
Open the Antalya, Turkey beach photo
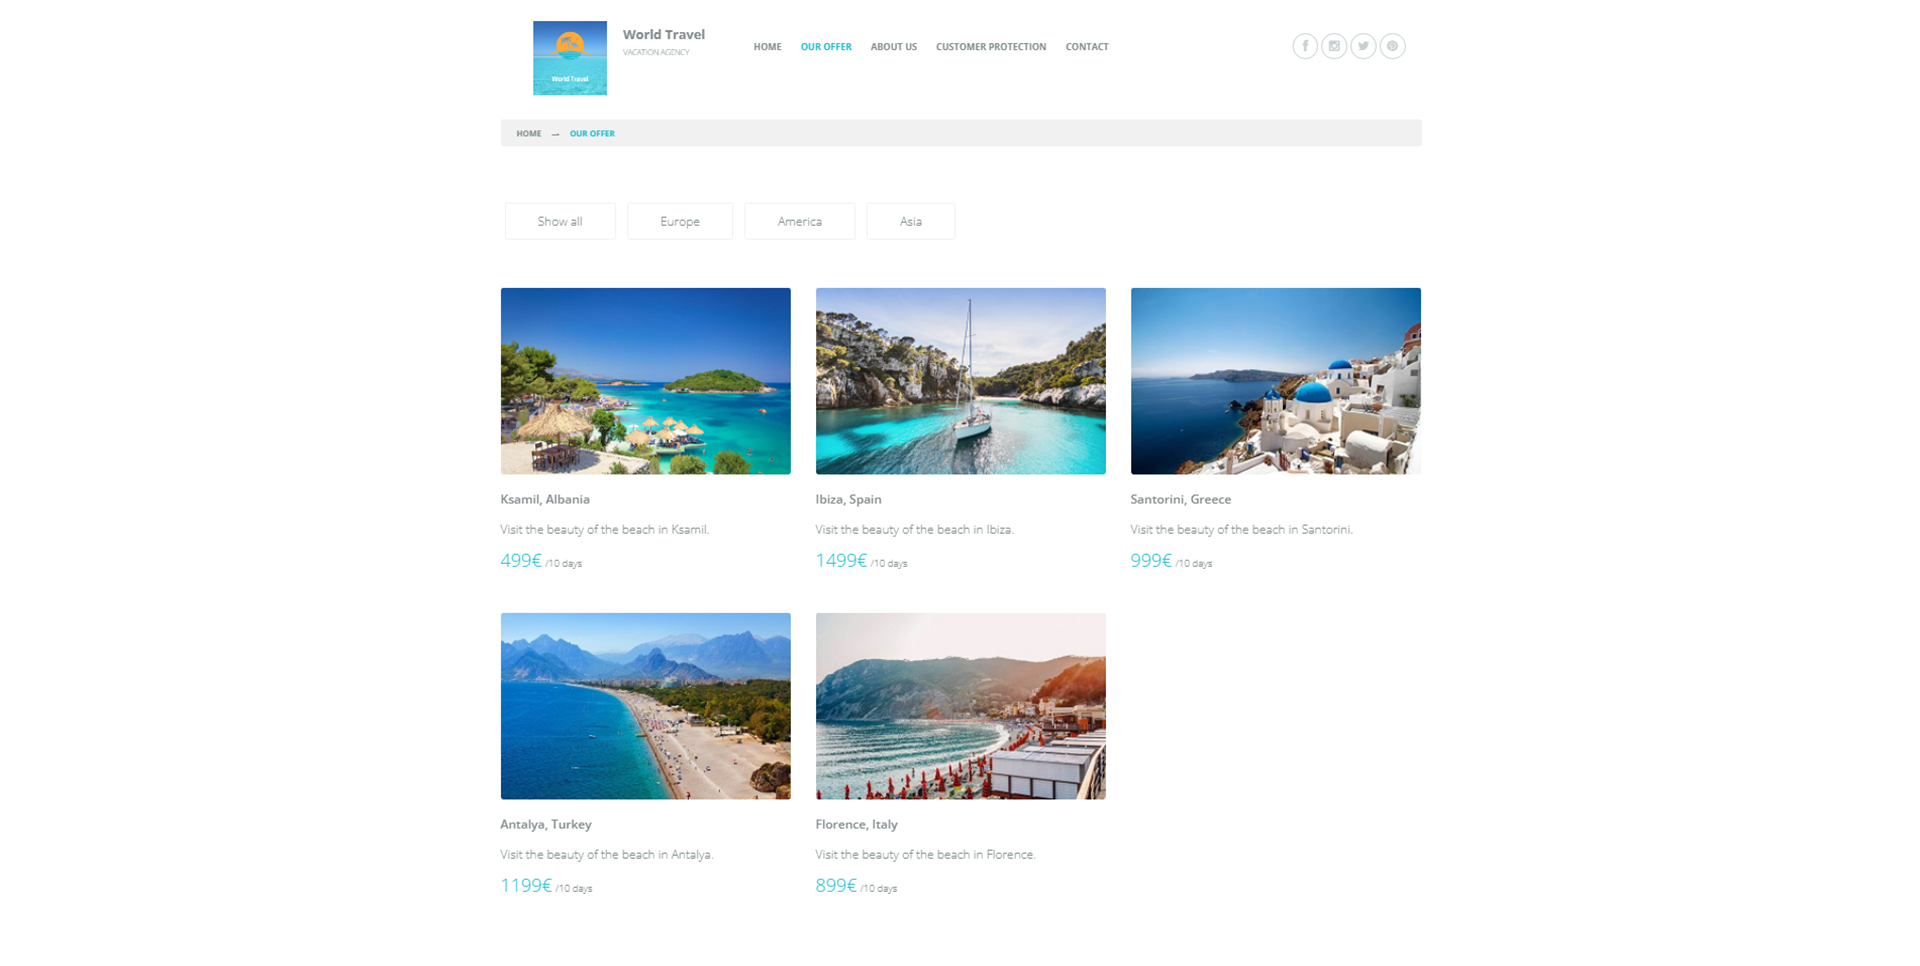(x=645, y=706)
